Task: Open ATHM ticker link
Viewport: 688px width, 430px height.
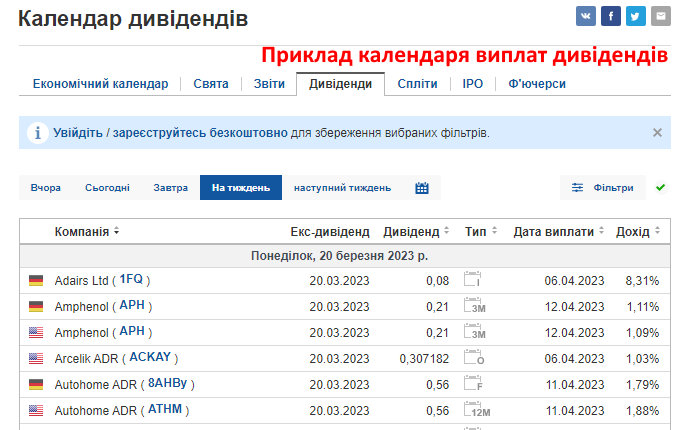Action: click(165, 409)
